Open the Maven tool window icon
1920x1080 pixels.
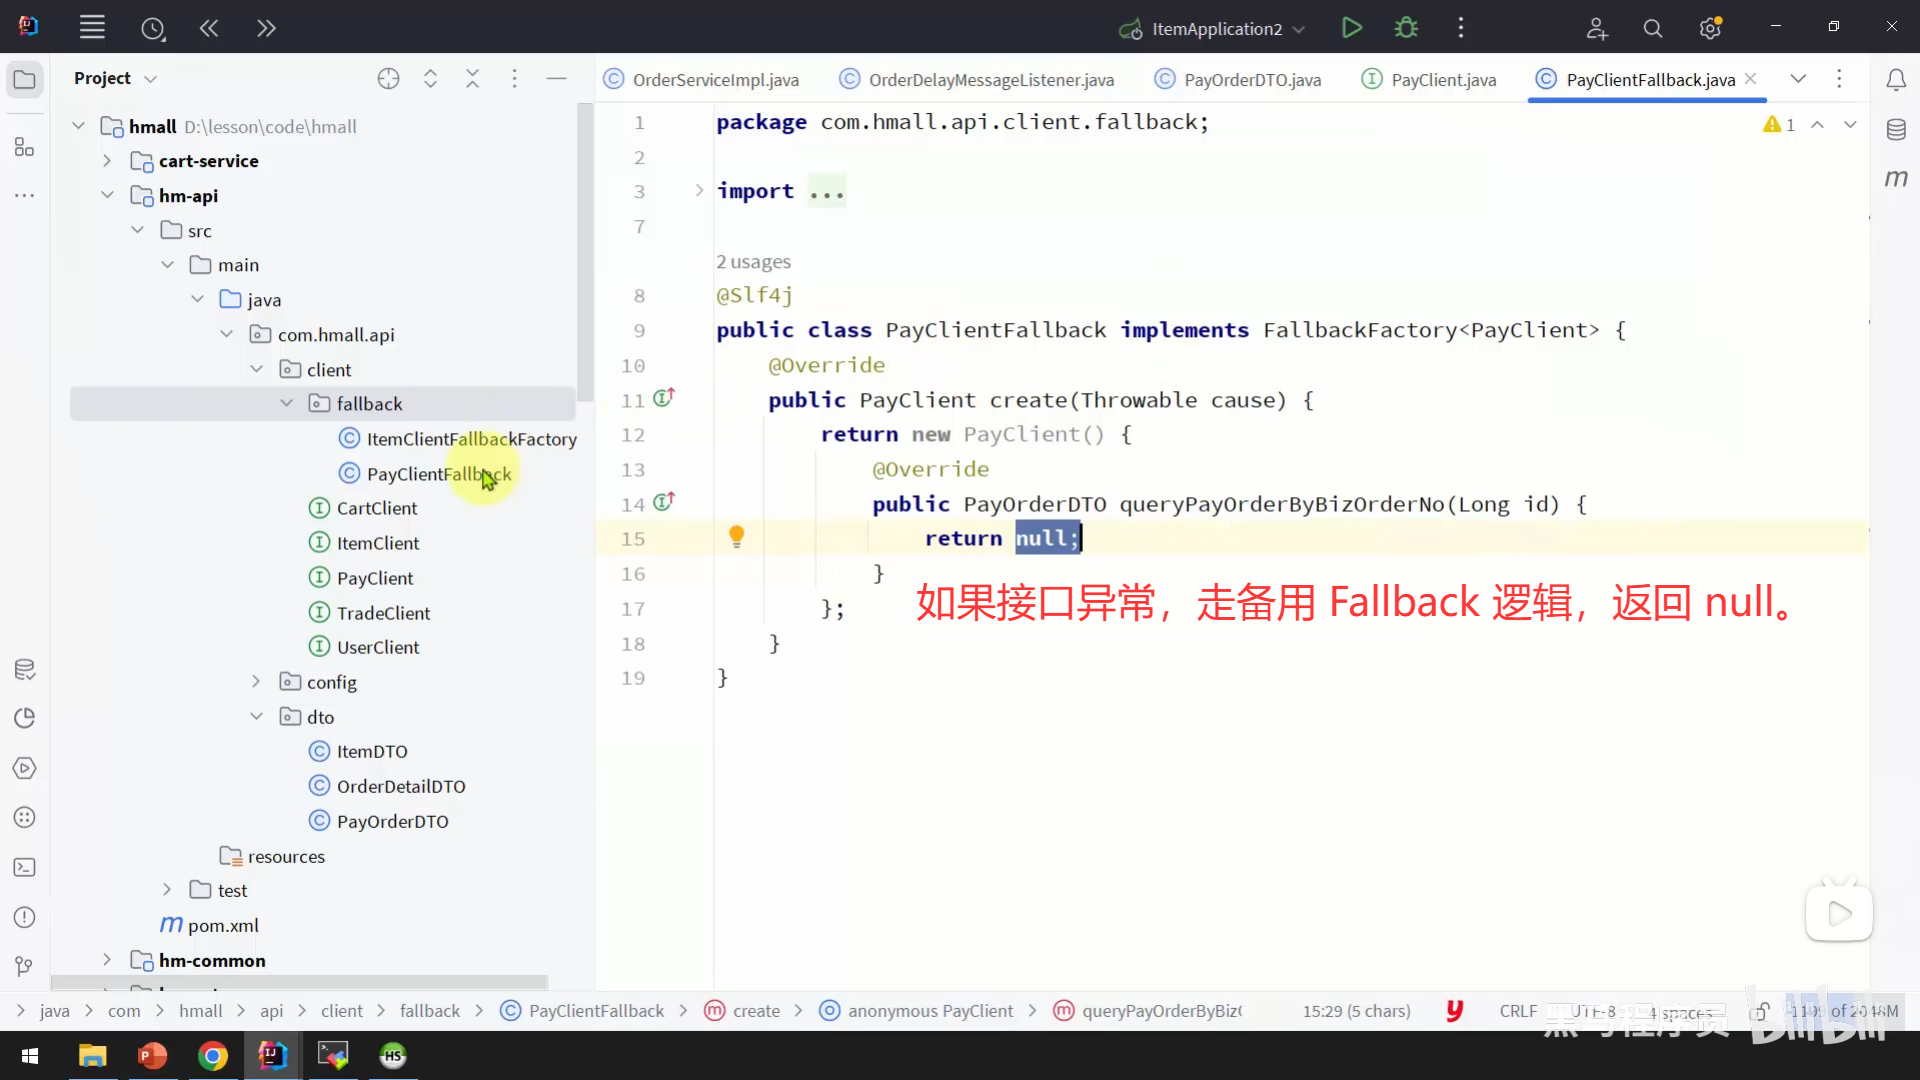(x=1896, y=178)
